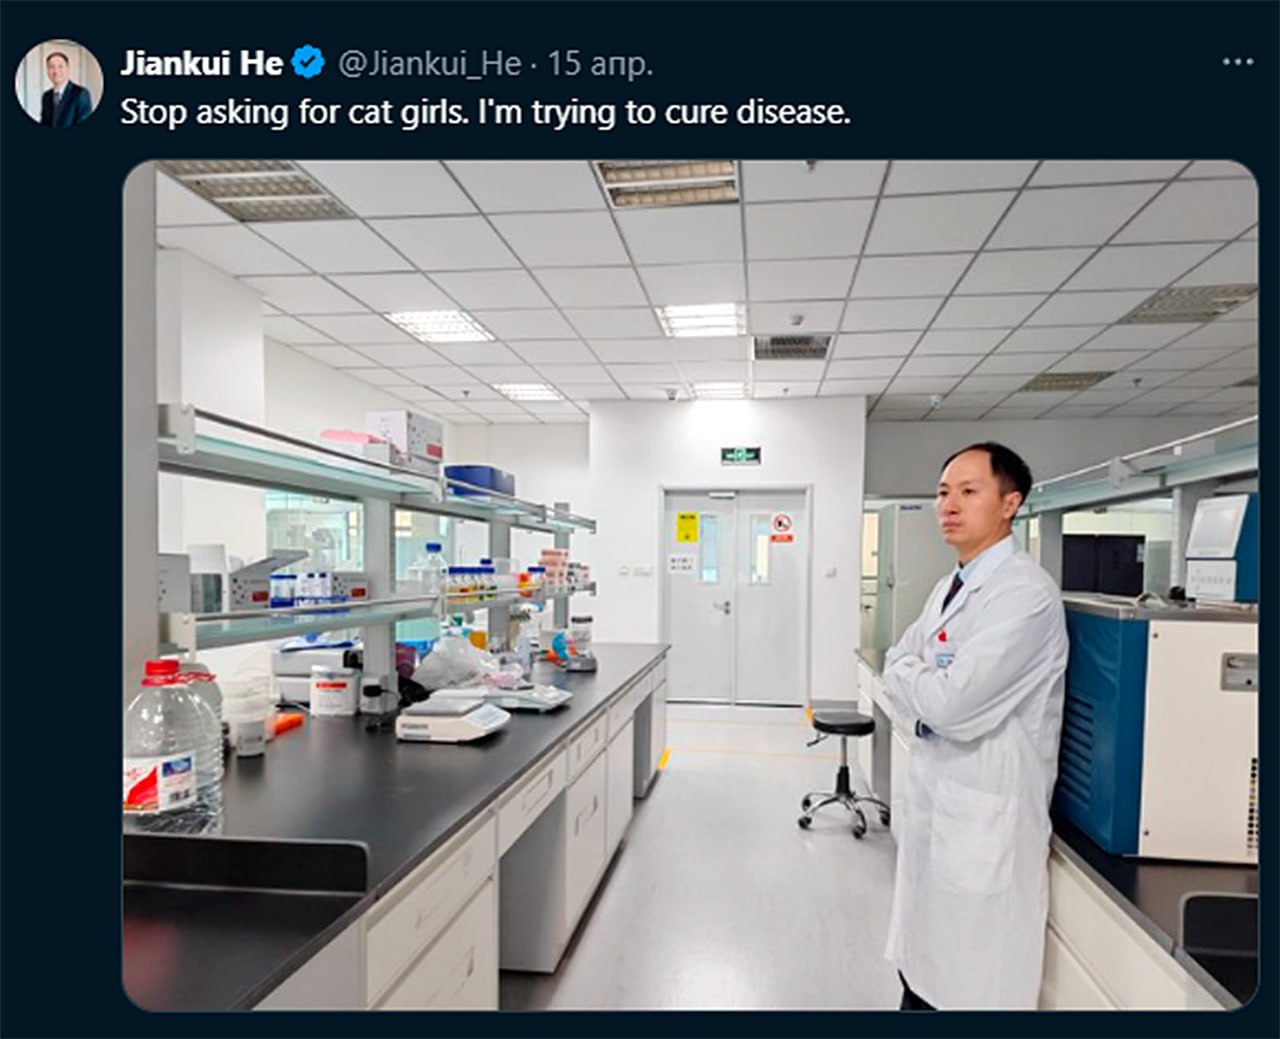Open the tweet's three-dot more options menu
The width and height of the screenshot is (1280, 1039).
(x=1237, y=62)
